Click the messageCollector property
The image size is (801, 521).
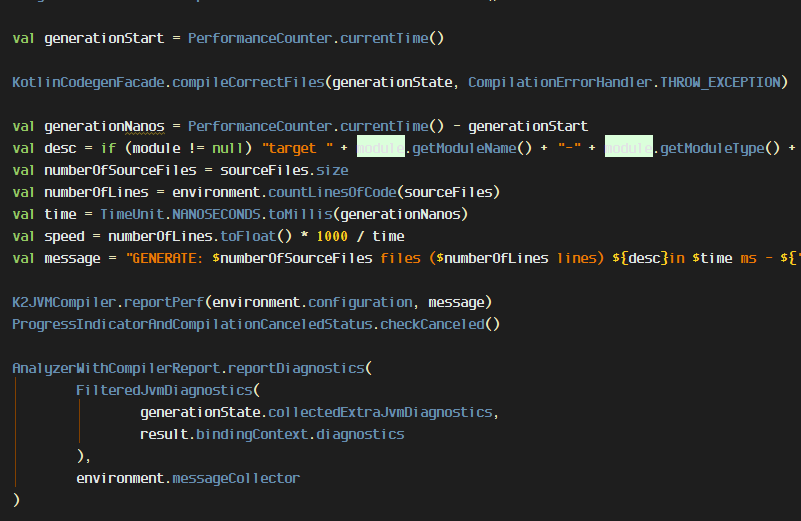click(x=236, y=478)
